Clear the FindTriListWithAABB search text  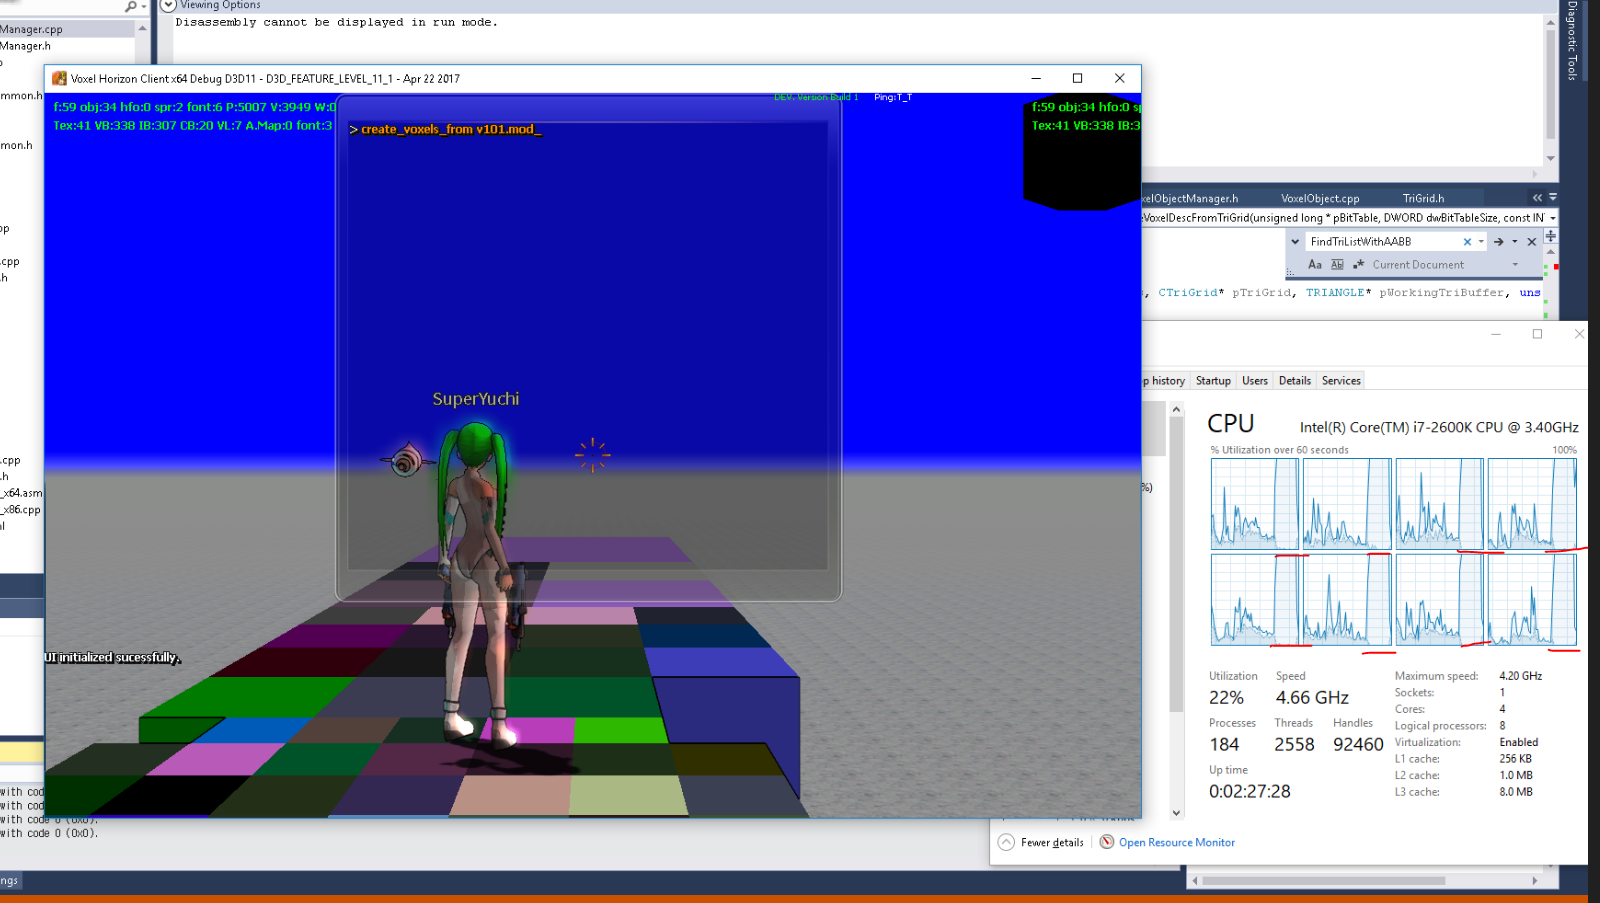[x=1467, y=242]
